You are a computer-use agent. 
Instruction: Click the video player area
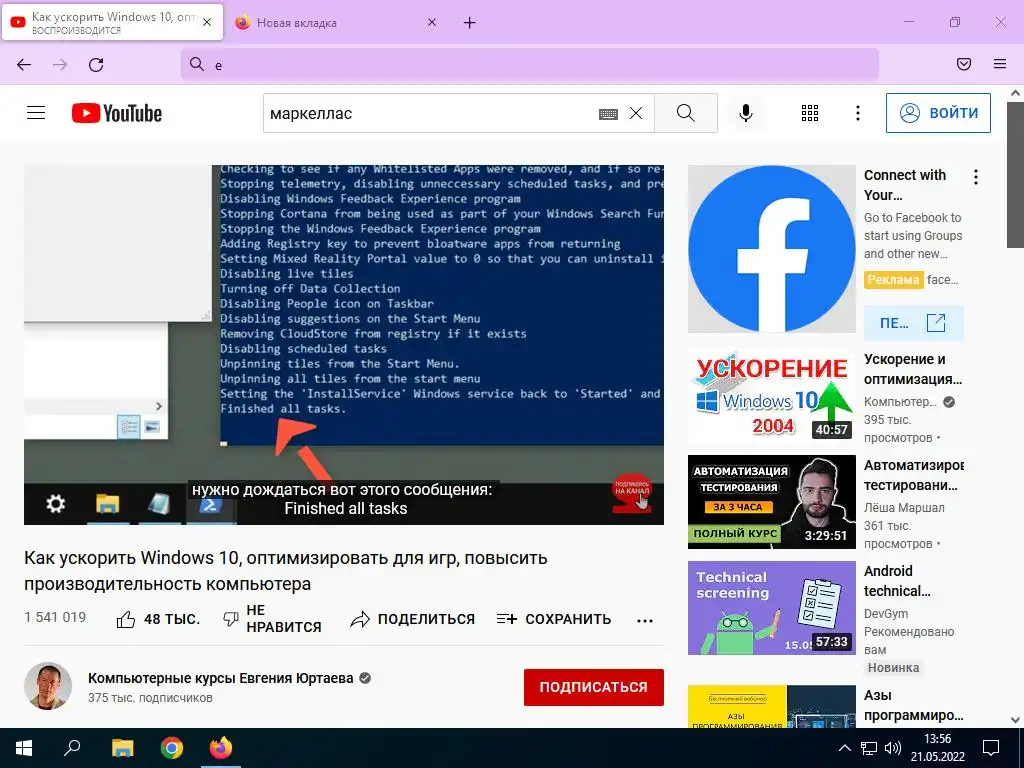(x=344, y=344)
